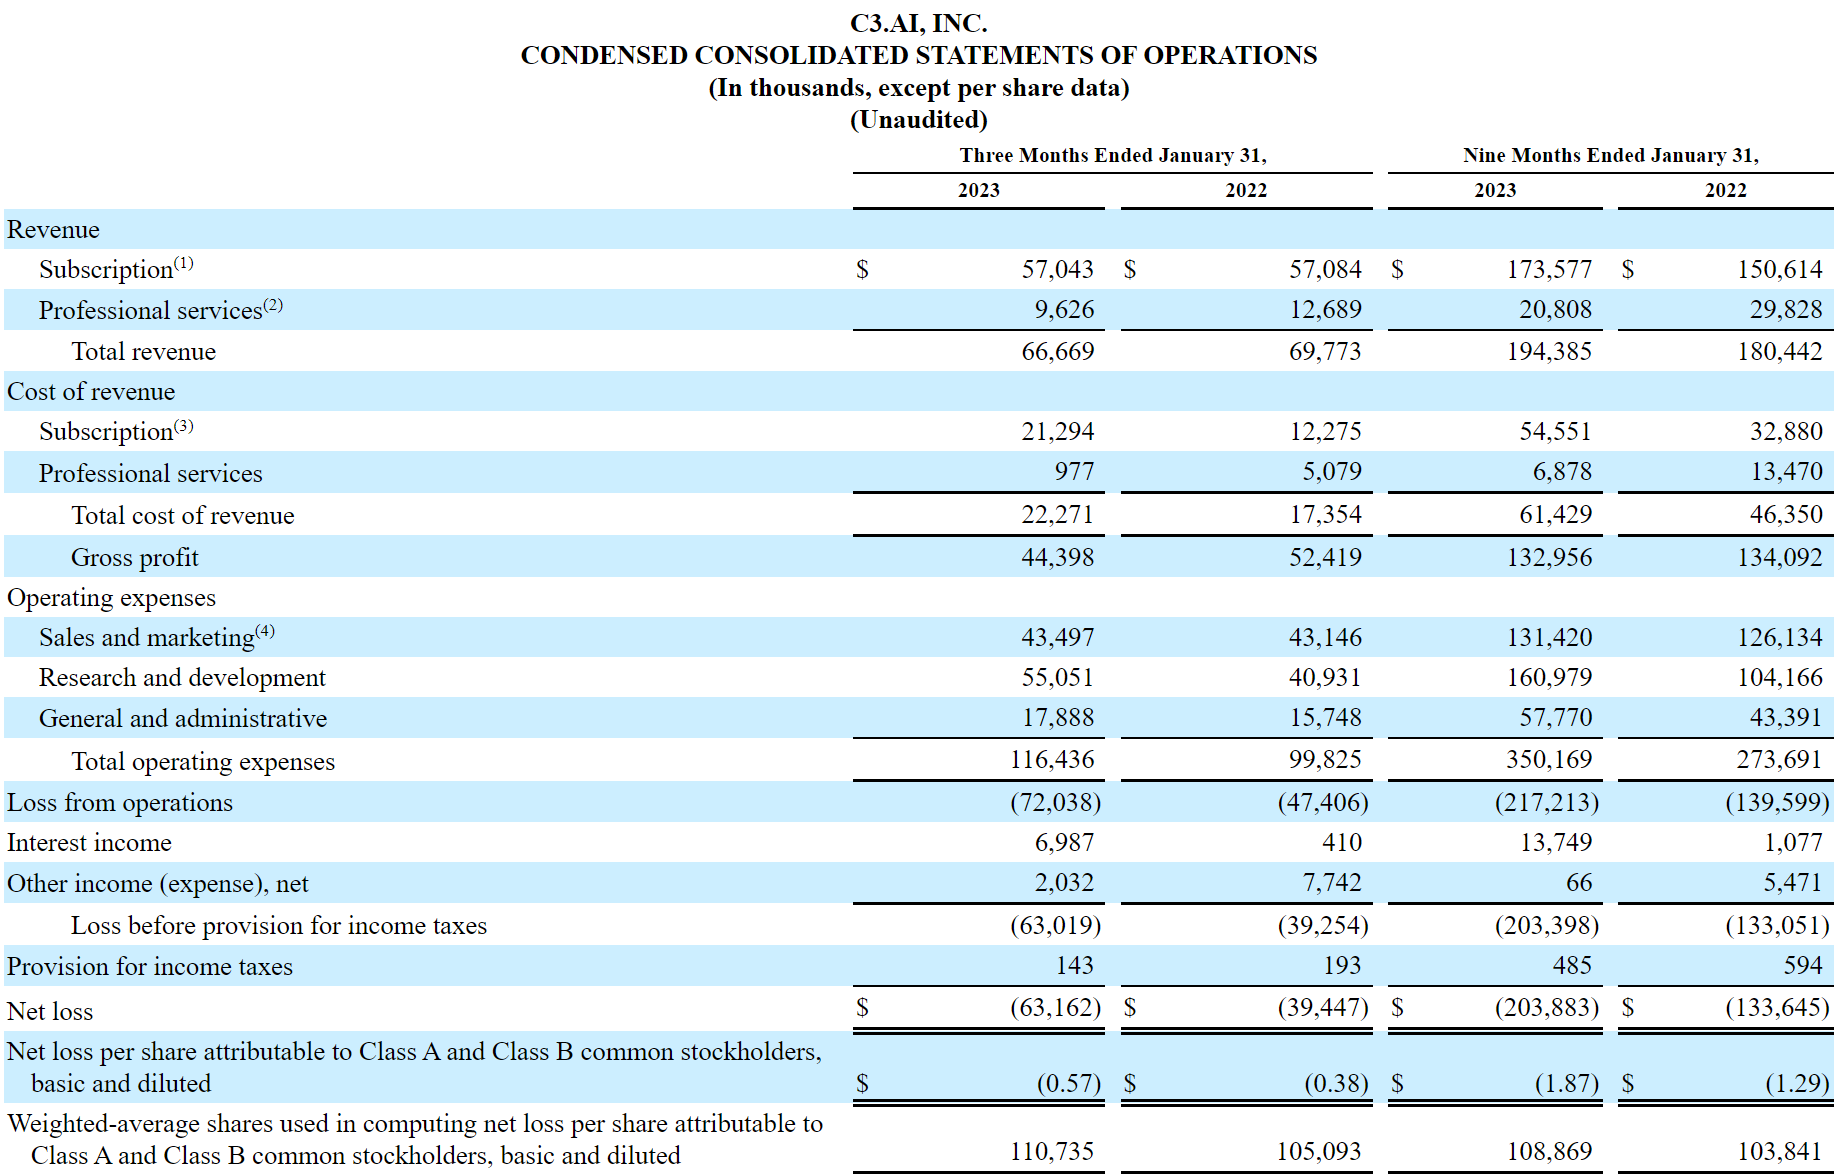The image size is (1841, 1174).
Task: Select the subscription revenue value 57,043
Action: pyautogui.click(x=1057, y=269)
